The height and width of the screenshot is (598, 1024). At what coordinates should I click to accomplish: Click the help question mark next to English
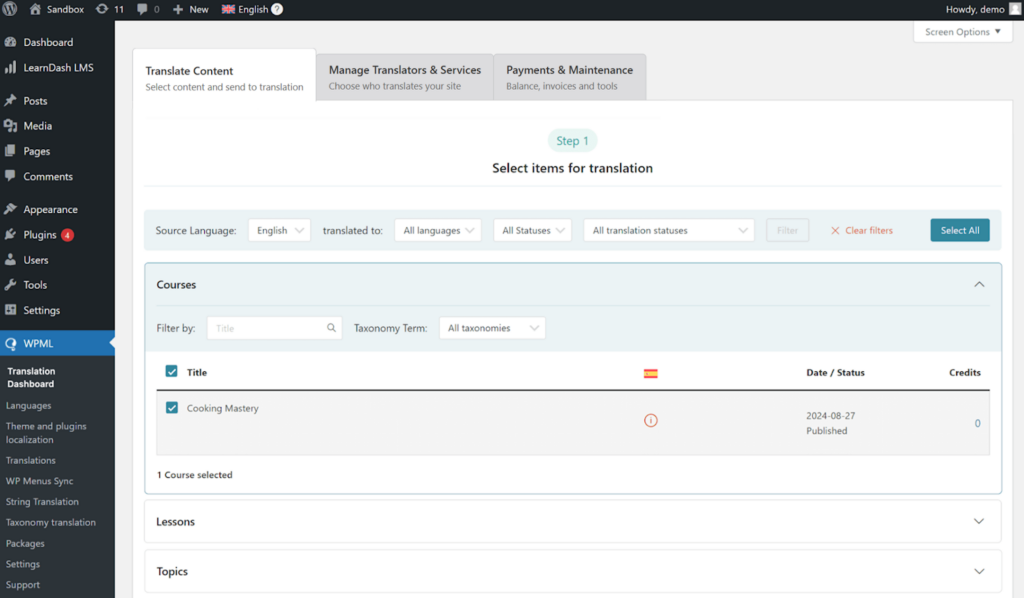(277, 9)
